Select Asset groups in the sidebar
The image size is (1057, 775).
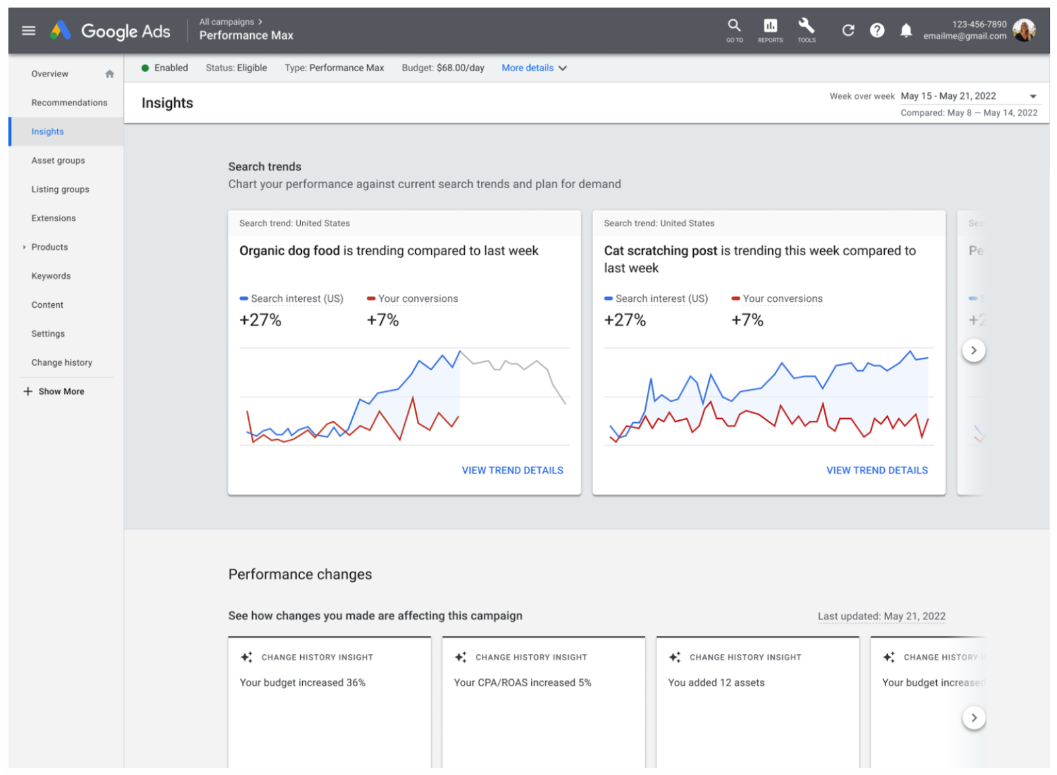[58, 161]
